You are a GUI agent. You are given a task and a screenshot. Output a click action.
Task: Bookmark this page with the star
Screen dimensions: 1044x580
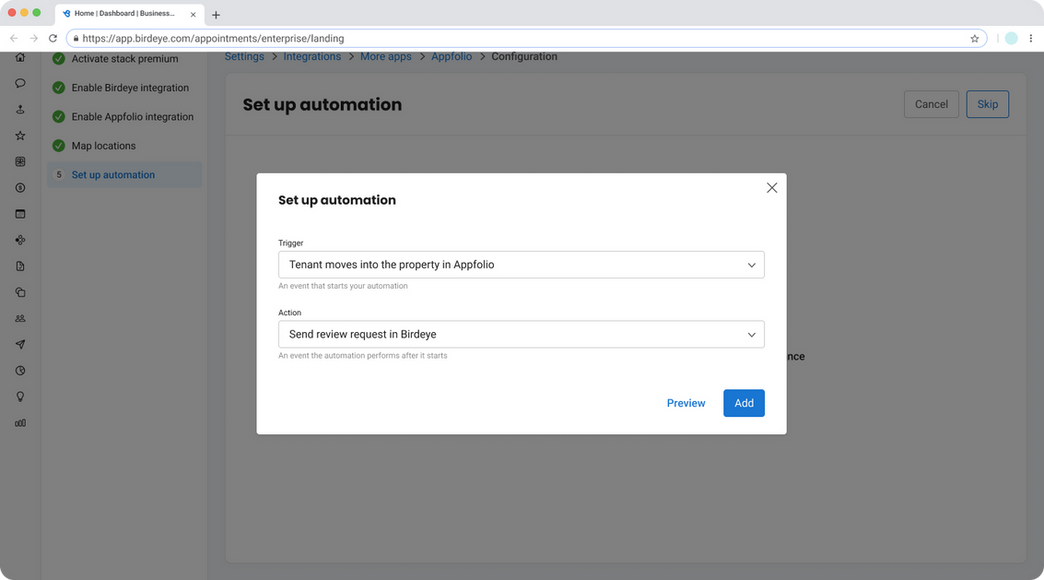coord(974,39)
